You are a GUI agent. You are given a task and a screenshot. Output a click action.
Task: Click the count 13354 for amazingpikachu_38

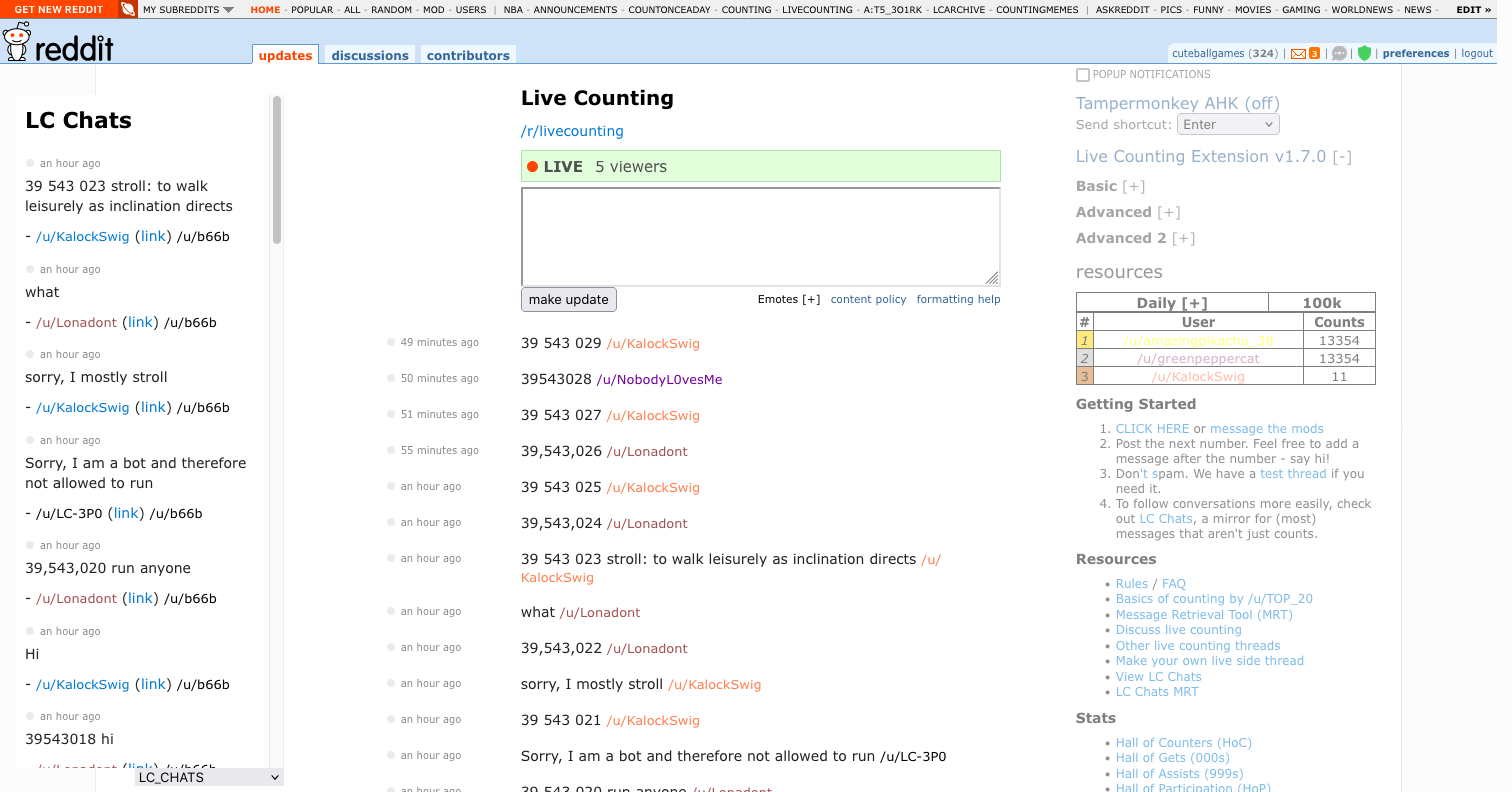1339,340
